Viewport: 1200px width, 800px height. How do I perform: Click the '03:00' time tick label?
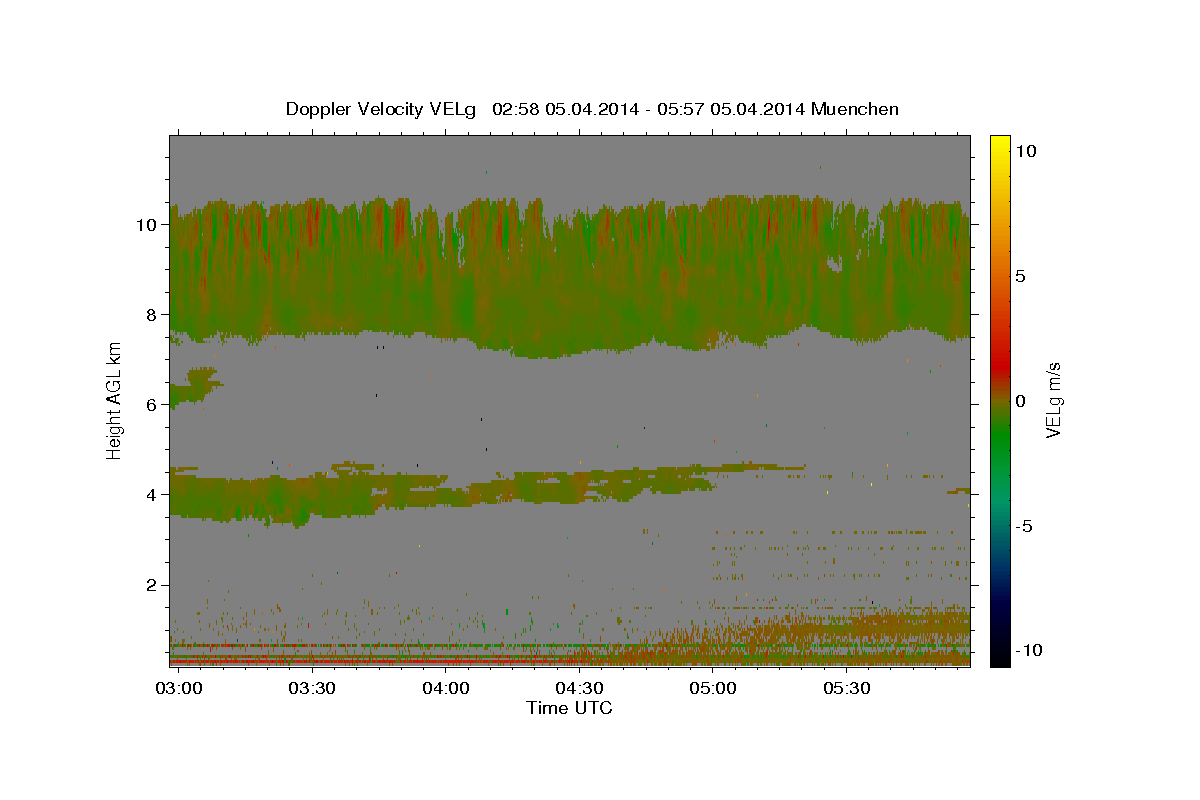(x=179, y=689)
